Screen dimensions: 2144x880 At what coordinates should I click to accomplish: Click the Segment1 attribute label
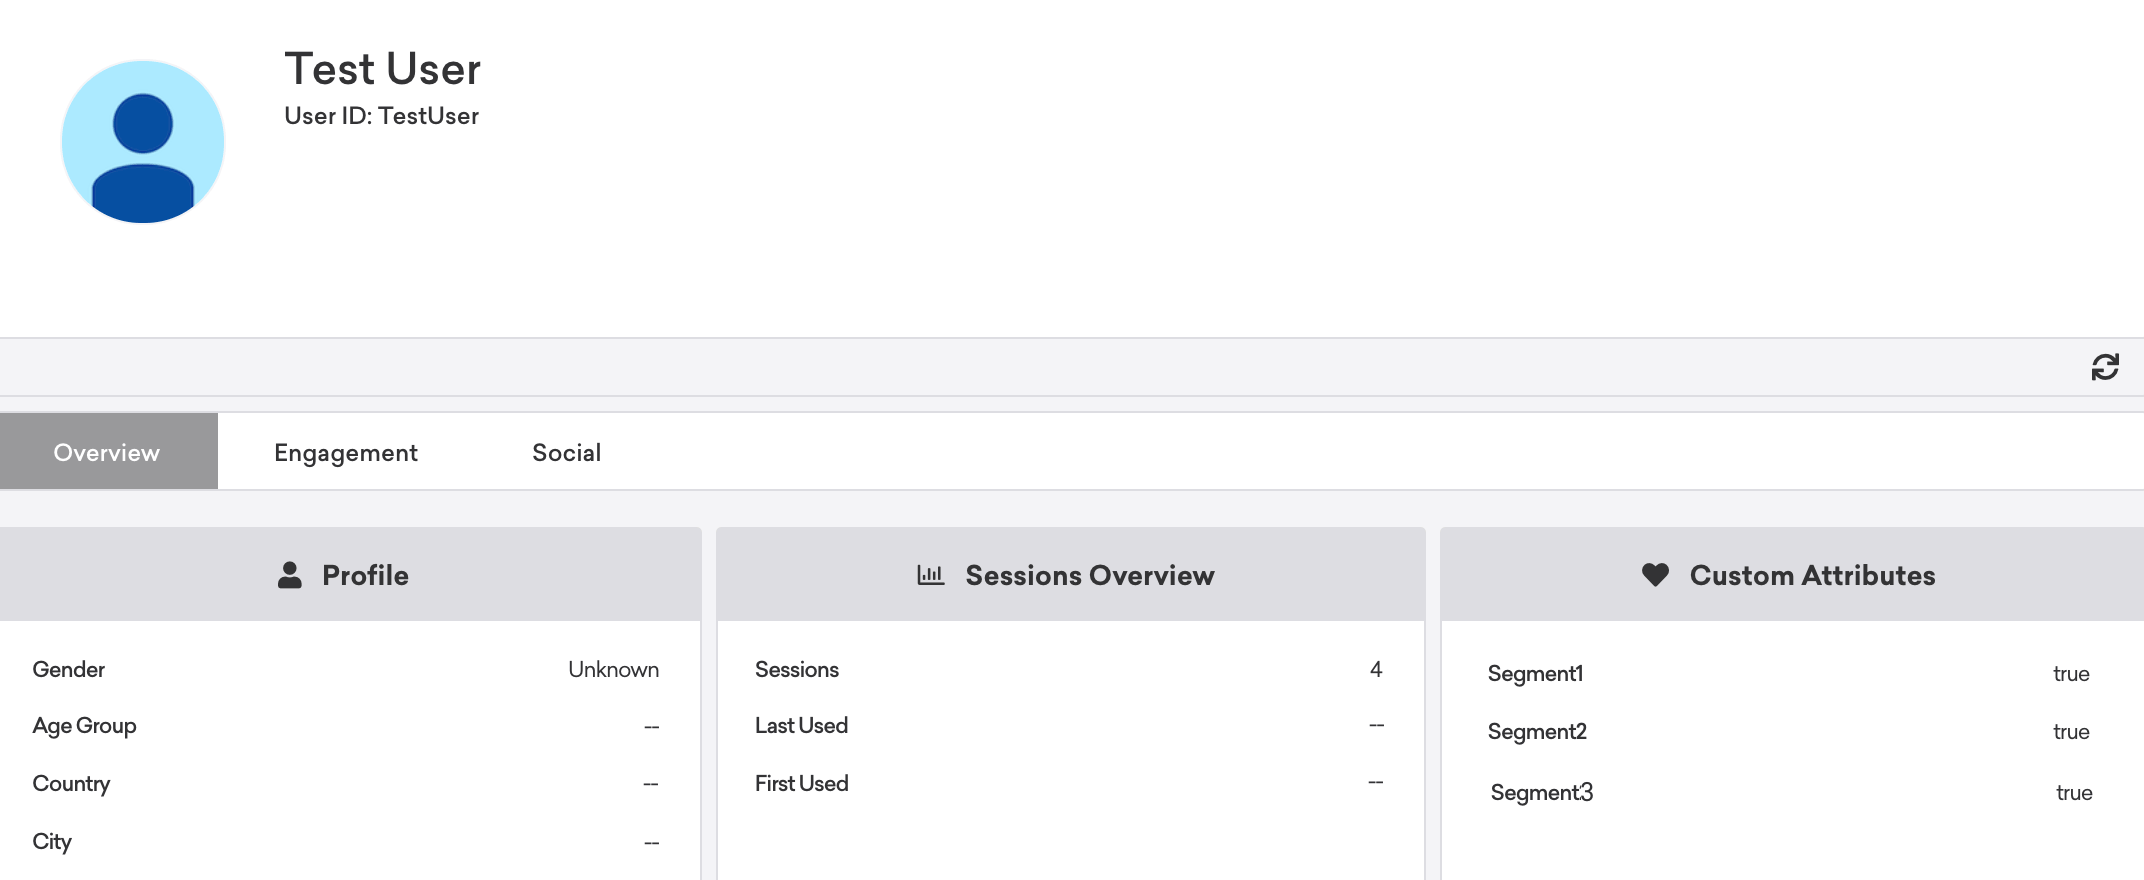pos(1535,673)
